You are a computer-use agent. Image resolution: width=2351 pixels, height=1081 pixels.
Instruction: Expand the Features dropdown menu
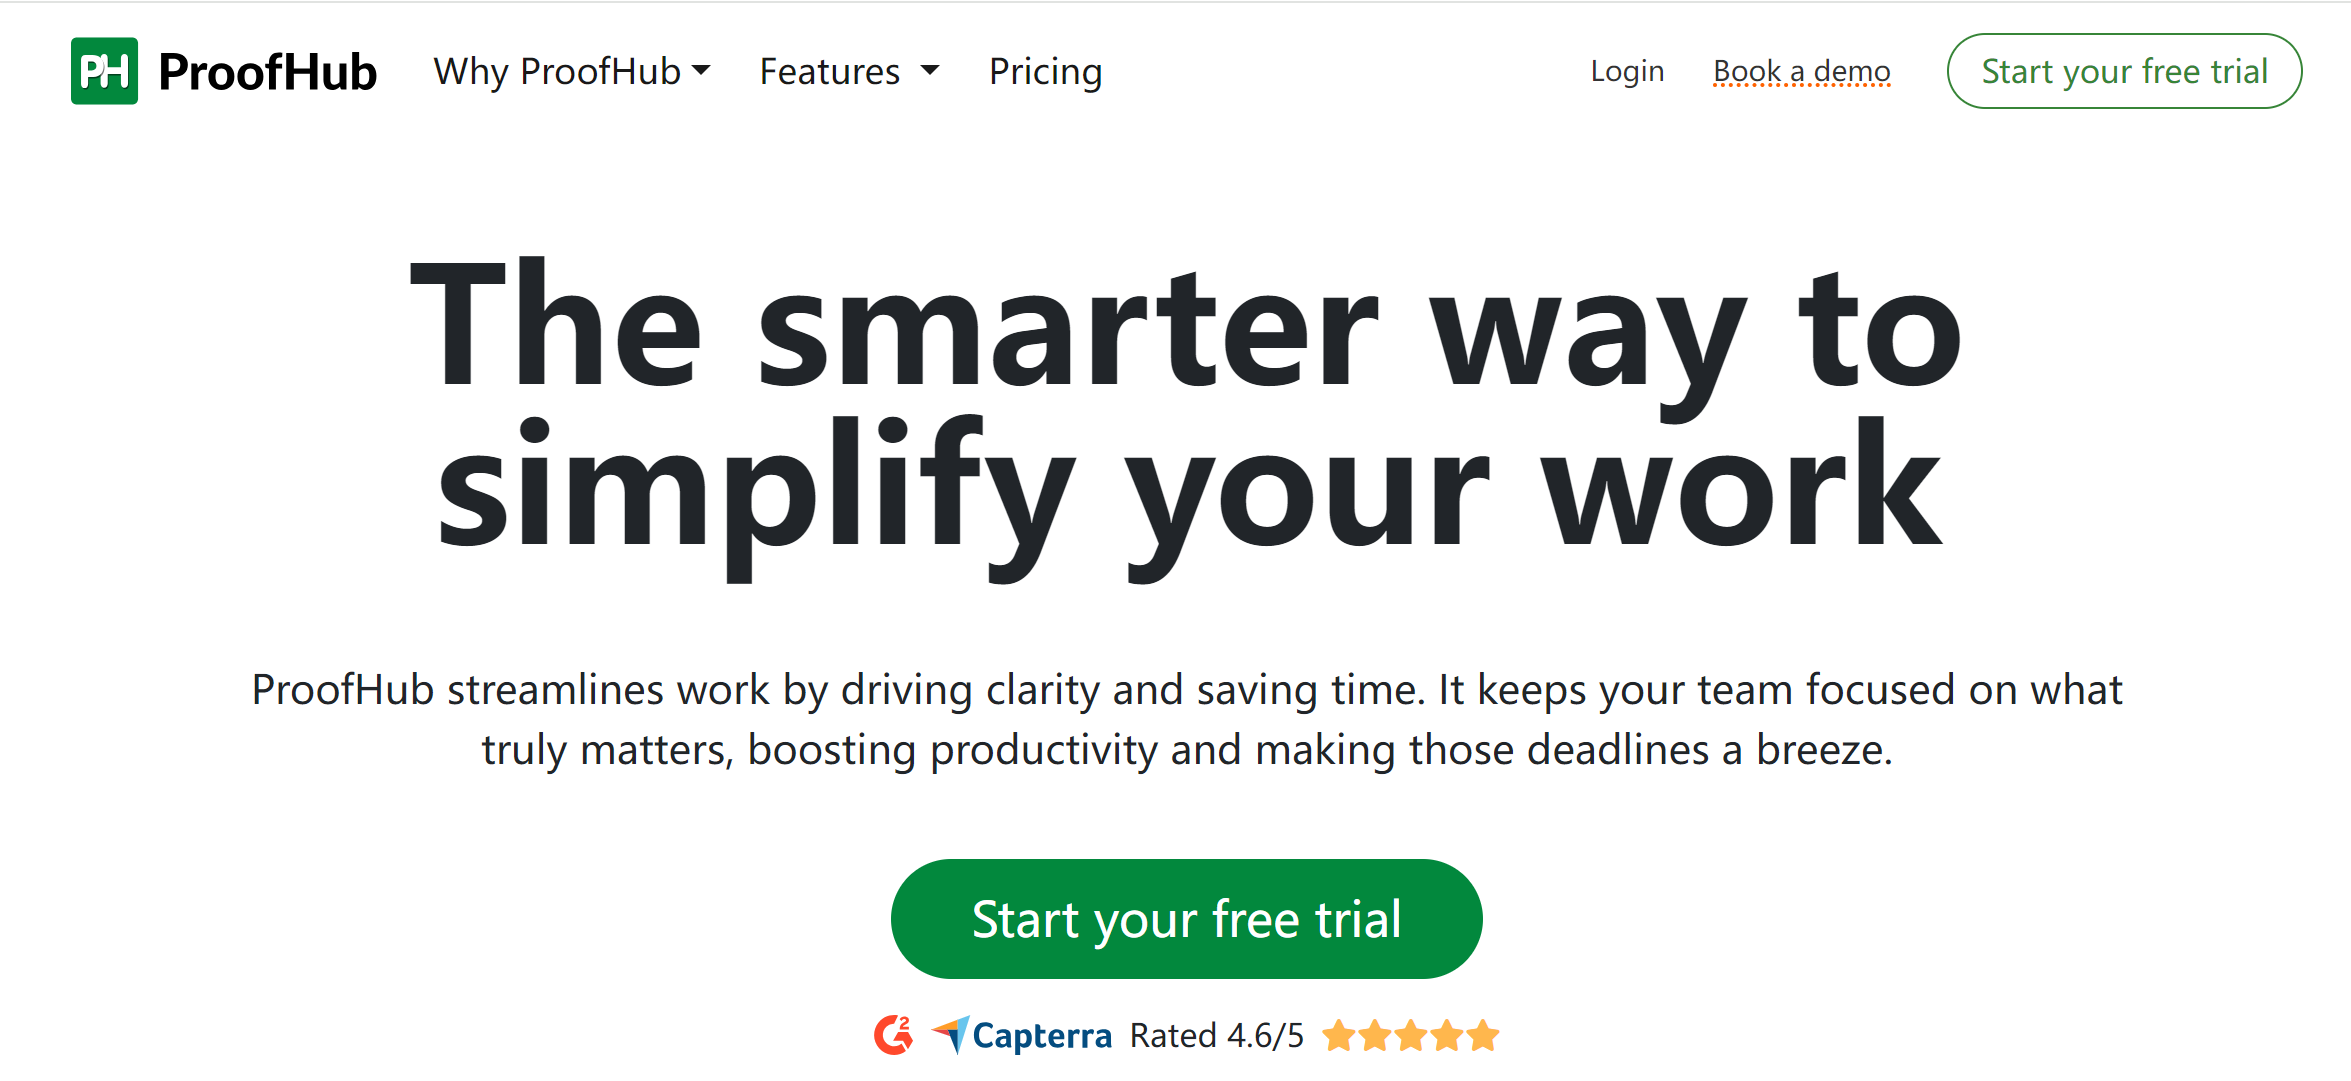(850, 69)
